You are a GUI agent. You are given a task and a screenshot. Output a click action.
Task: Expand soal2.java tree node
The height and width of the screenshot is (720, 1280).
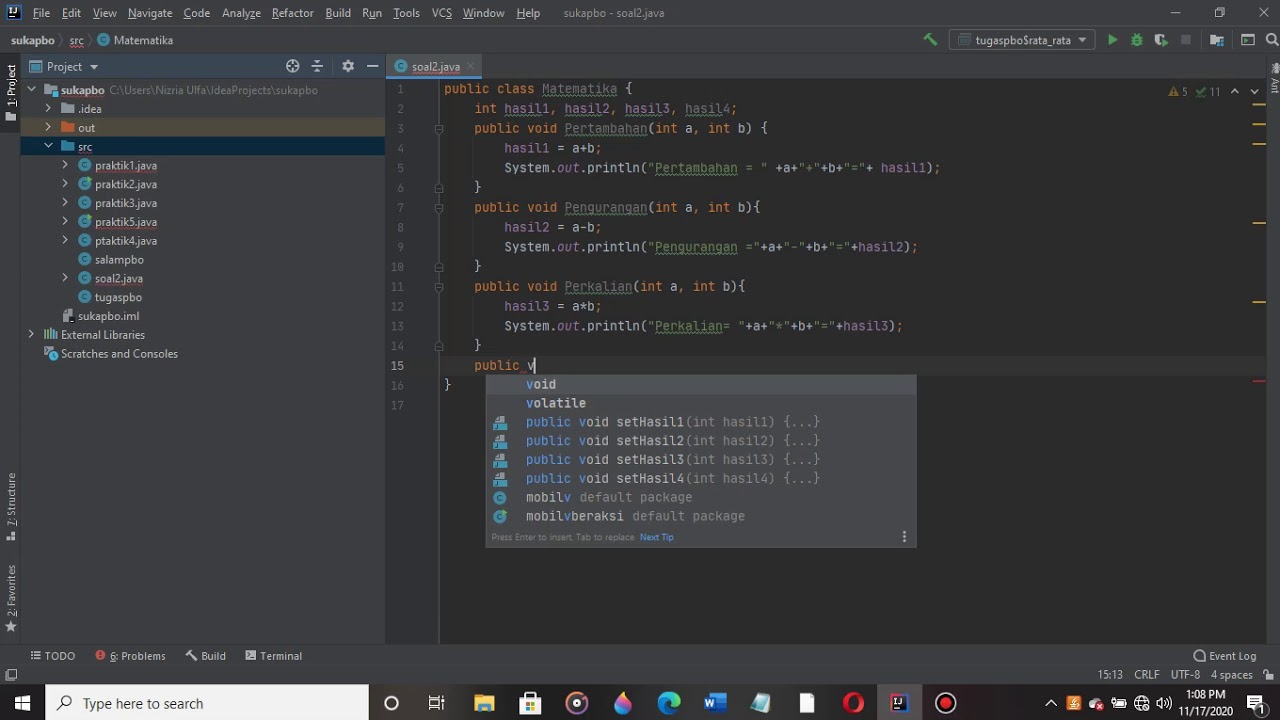click(65, 278)
